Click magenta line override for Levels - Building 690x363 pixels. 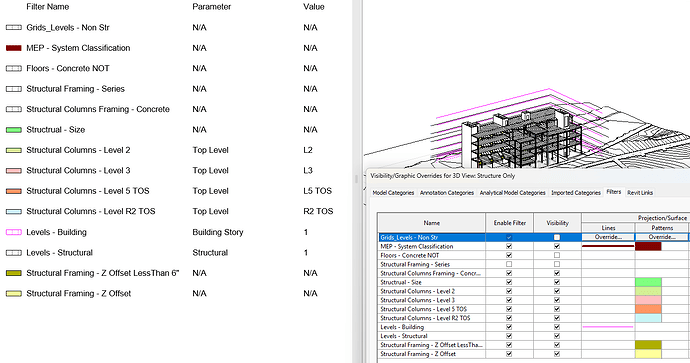(x=608, y=327)
